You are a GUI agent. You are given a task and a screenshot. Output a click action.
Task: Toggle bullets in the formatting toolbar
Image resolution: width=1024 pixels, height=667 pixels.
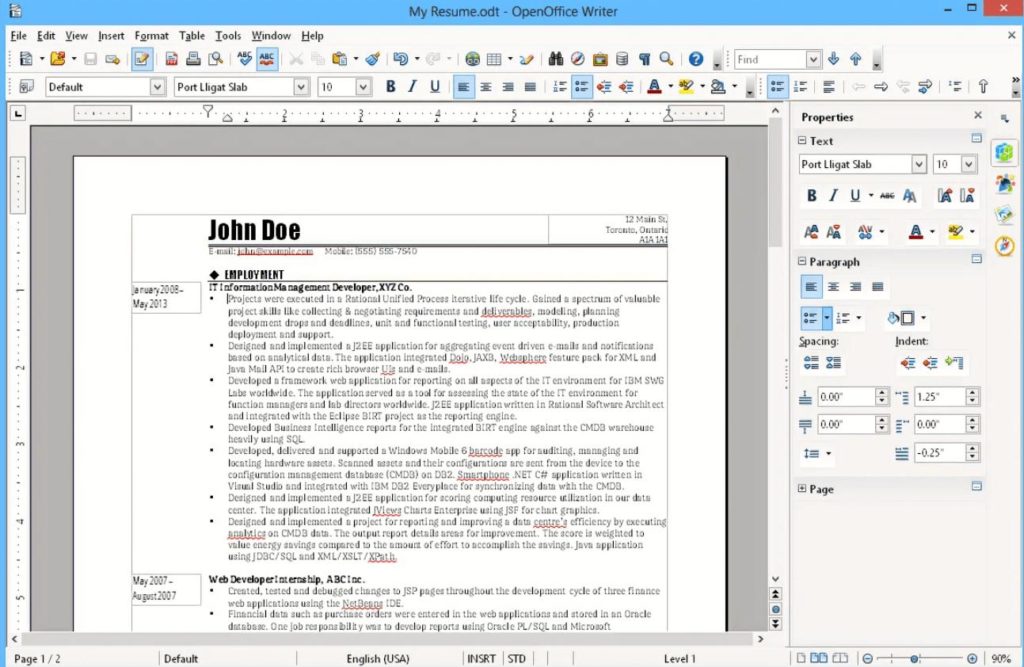(x=581, y=87)
